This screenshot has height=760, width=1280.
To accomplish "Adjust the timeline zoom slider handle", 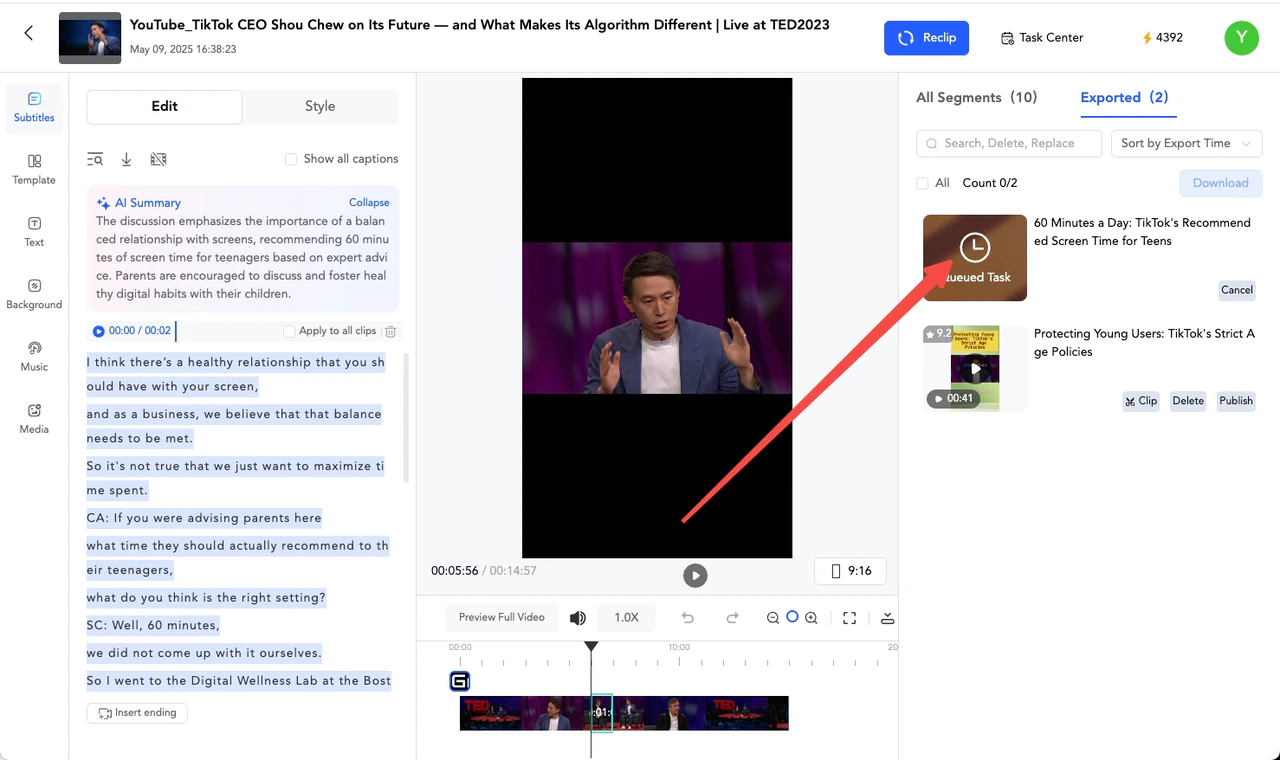I will click(792, 617).
